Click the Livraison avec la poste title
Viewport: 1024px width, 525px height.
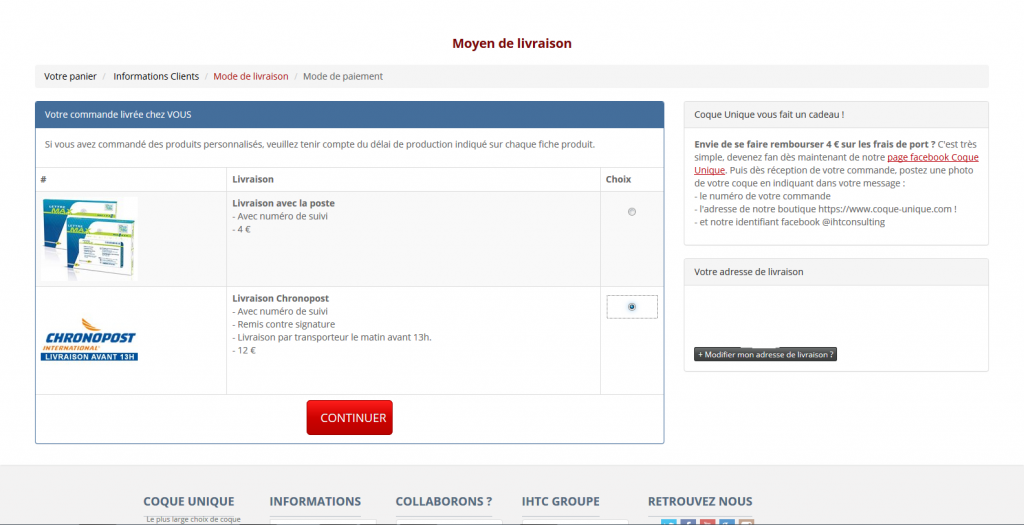coord(283,203)
